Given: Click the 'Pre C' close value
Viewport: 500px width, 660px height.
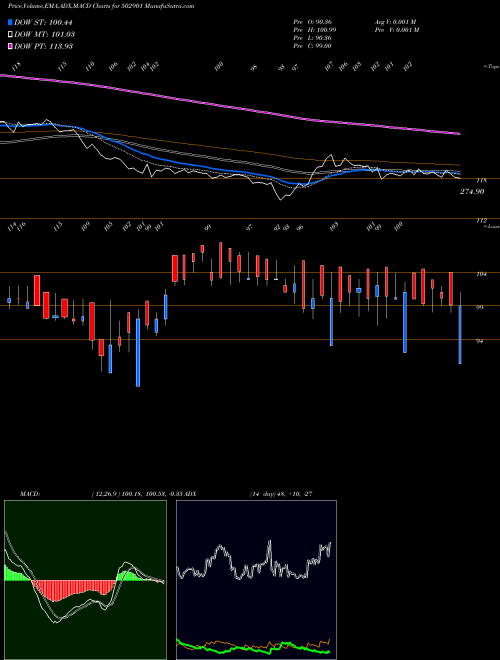Looking at the screenshot, I should point(313,46).
